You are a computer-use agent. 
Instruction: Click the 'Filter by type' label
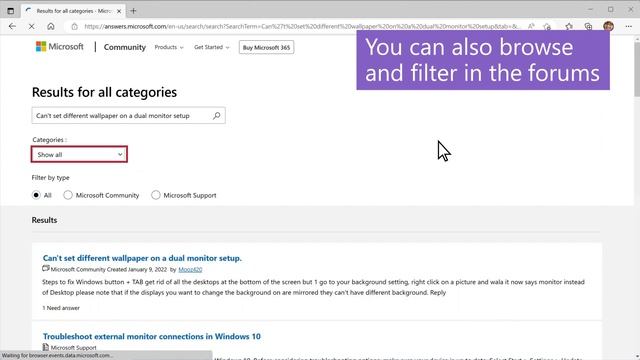pos(51,178)
